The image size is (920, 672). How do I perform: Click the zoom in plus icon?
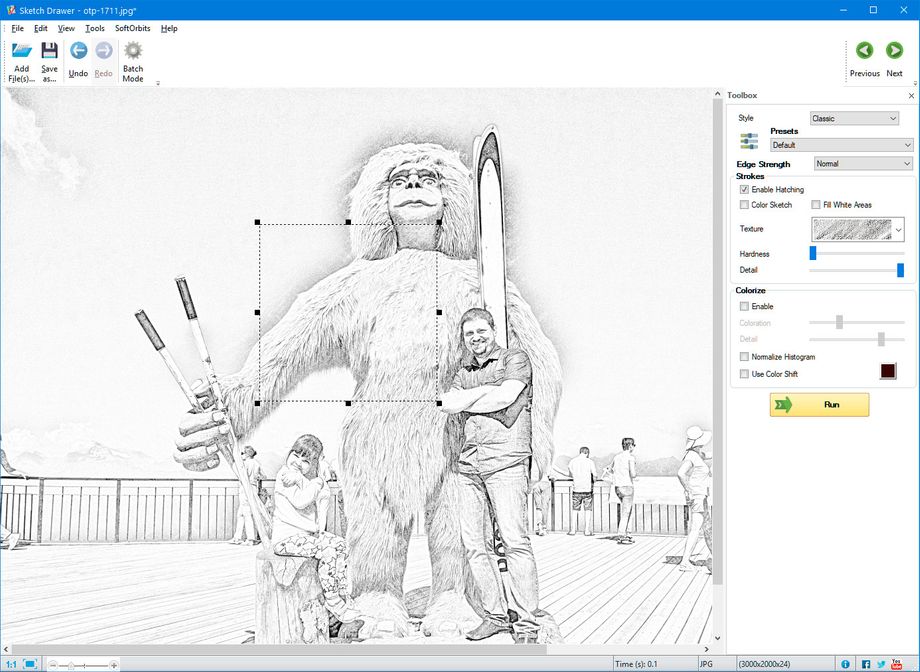[x=114, y=665]
